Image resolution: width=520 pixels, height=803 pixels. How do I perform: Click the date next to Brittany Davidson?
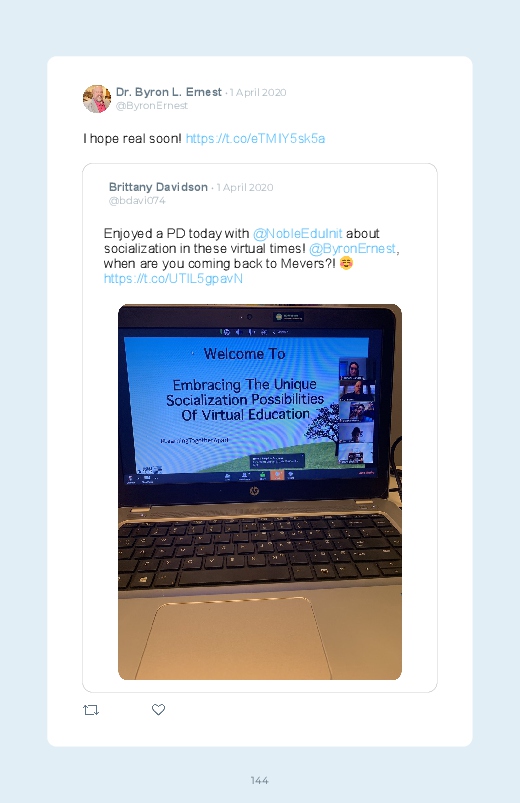pyautogui.click(x=244, y=187)
